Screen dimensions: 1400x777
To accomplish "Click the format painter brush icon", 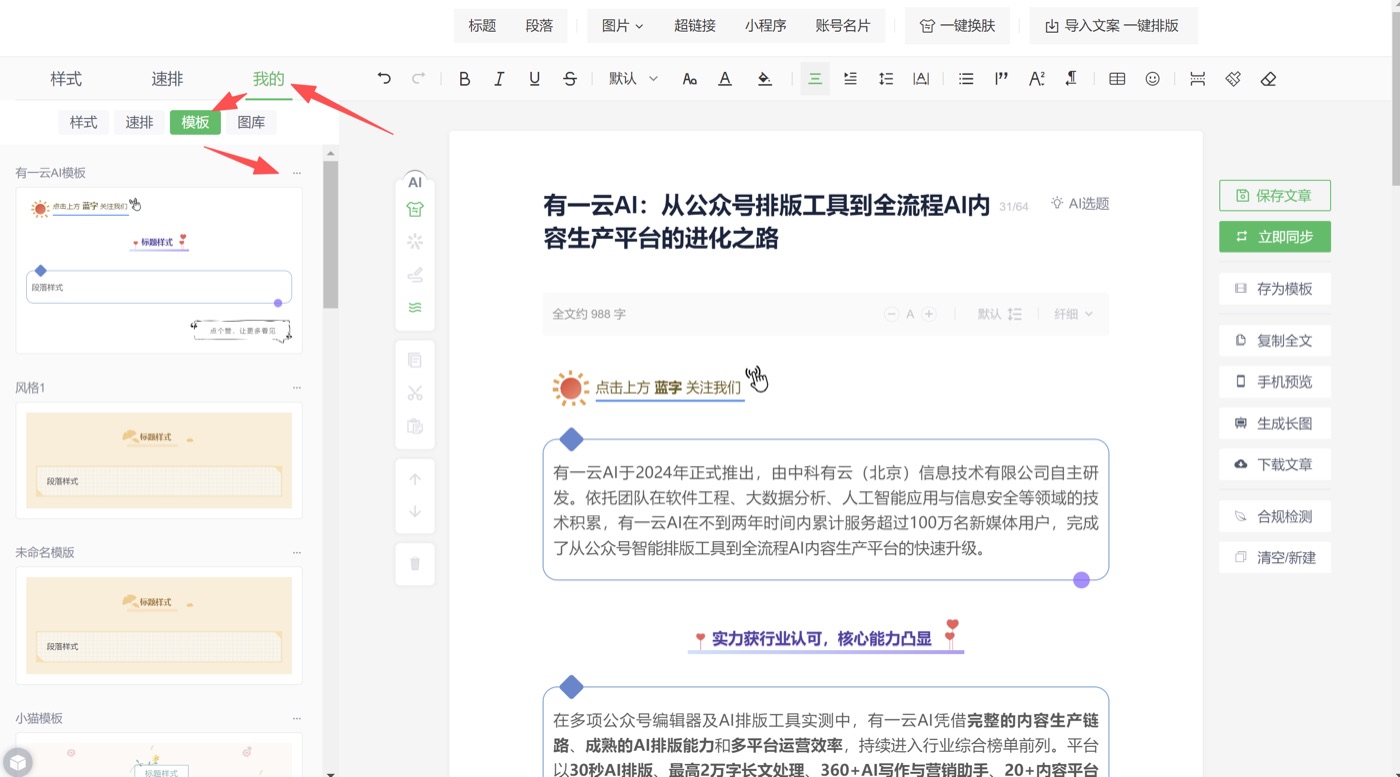I will pos(1233,79).
